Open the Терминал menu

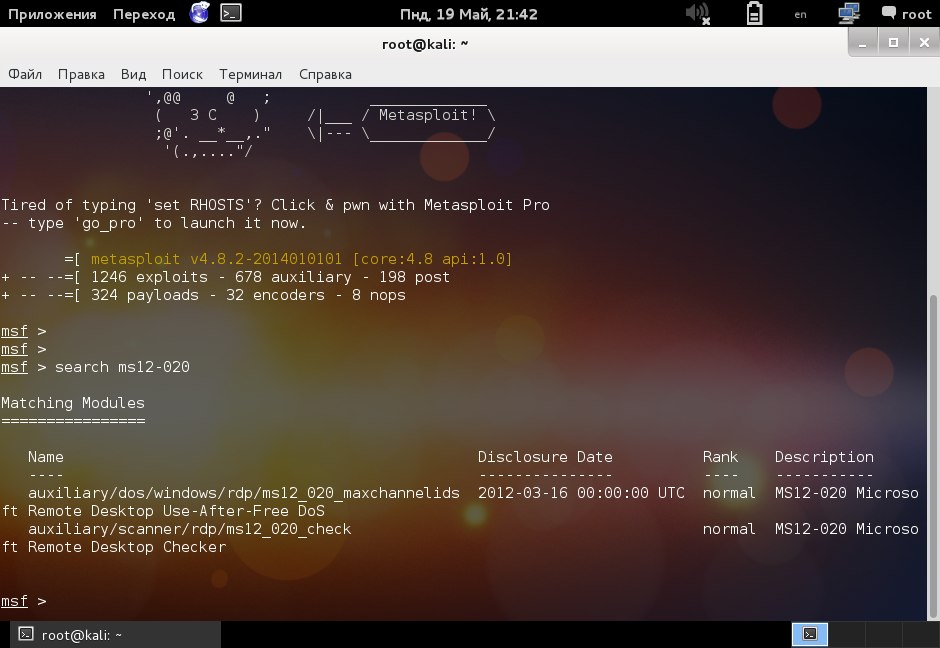tap(250, 74)
